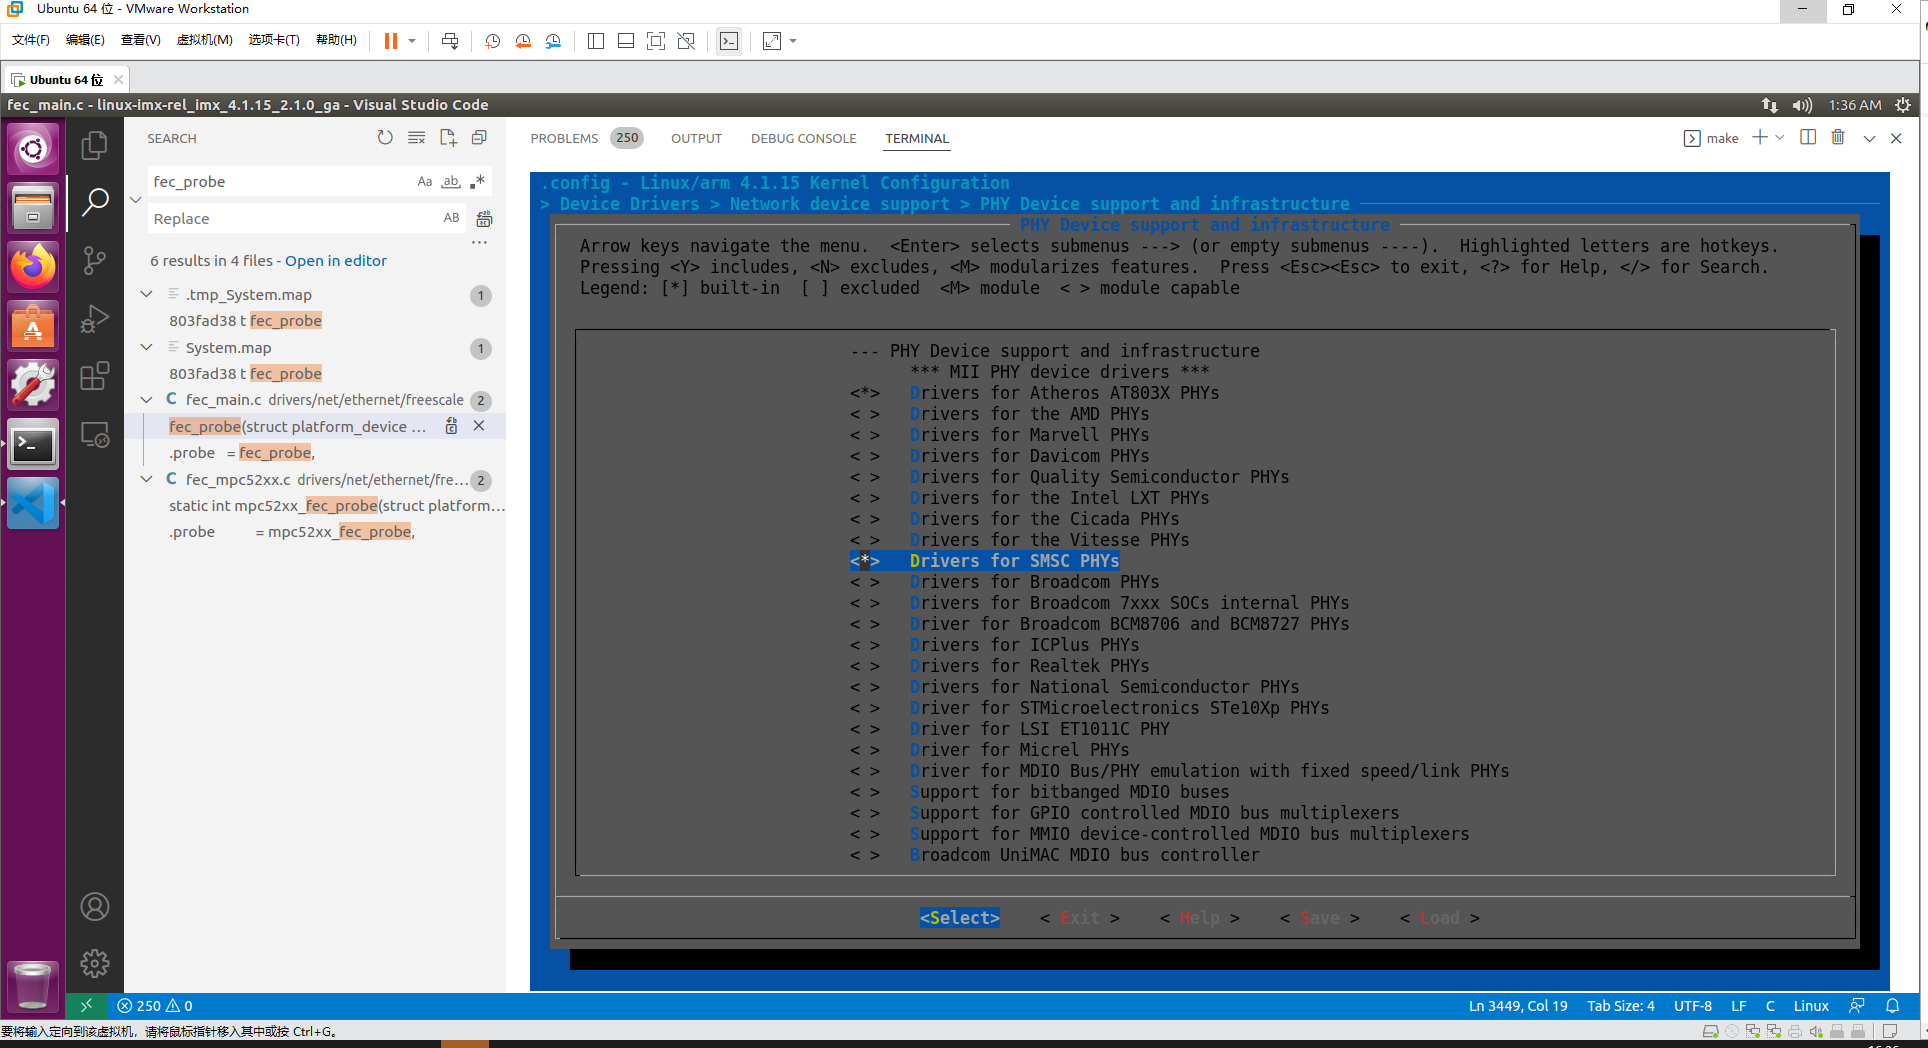Screen dimensions: 1928x1048
Task: Click the Ln 3449, Col 19 status entry
Action: click(1518, 1006)
